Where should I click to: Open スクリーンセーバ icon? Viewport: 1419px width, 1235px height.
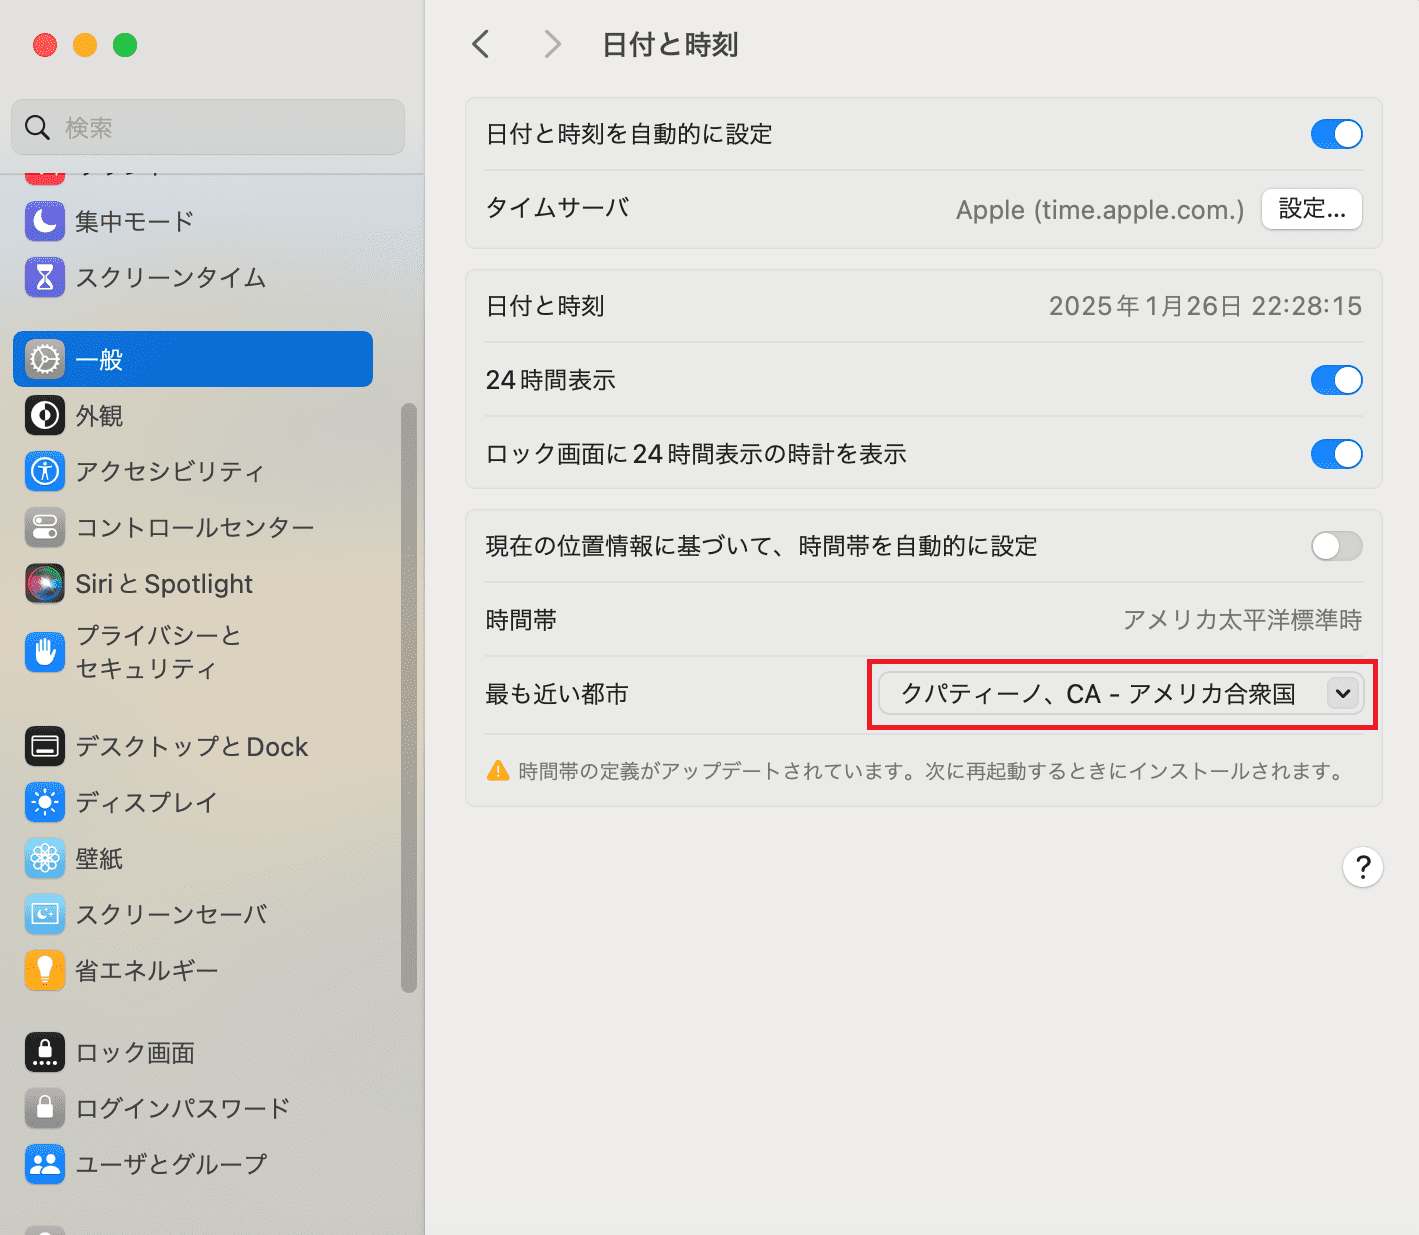(45, 914)
